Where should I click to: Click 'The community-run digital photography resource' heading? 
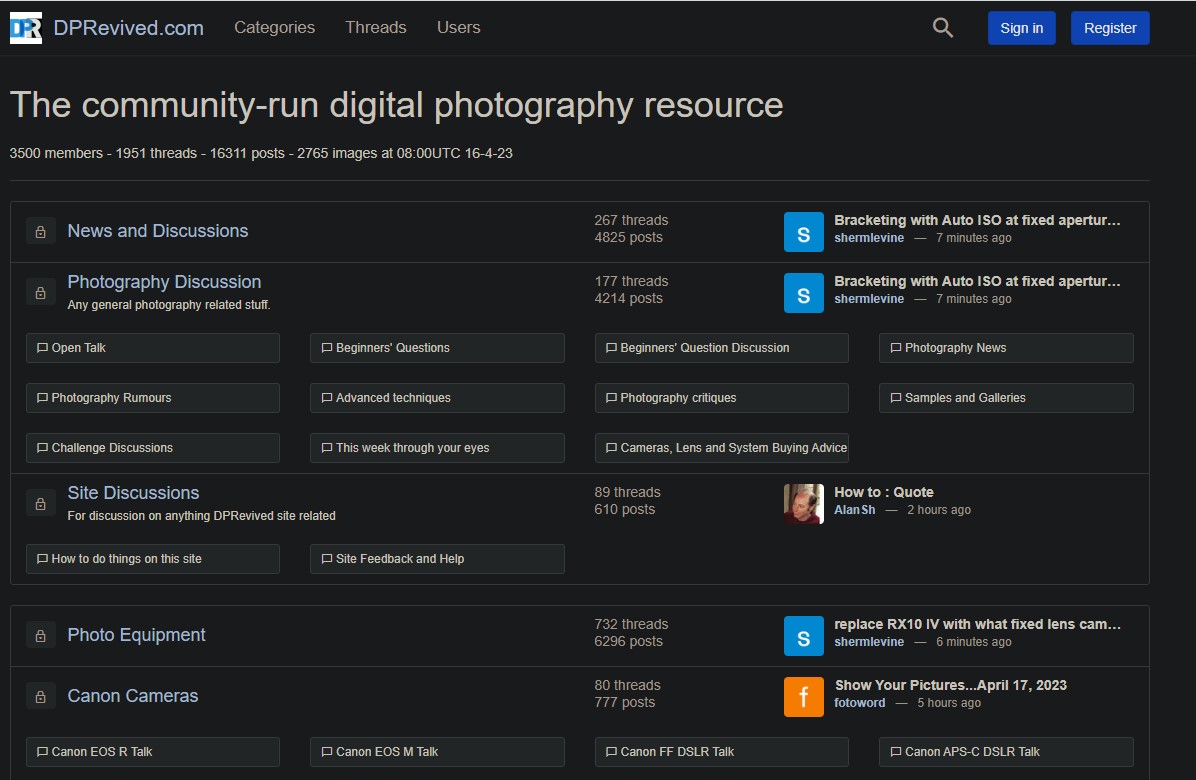[397, 105]
